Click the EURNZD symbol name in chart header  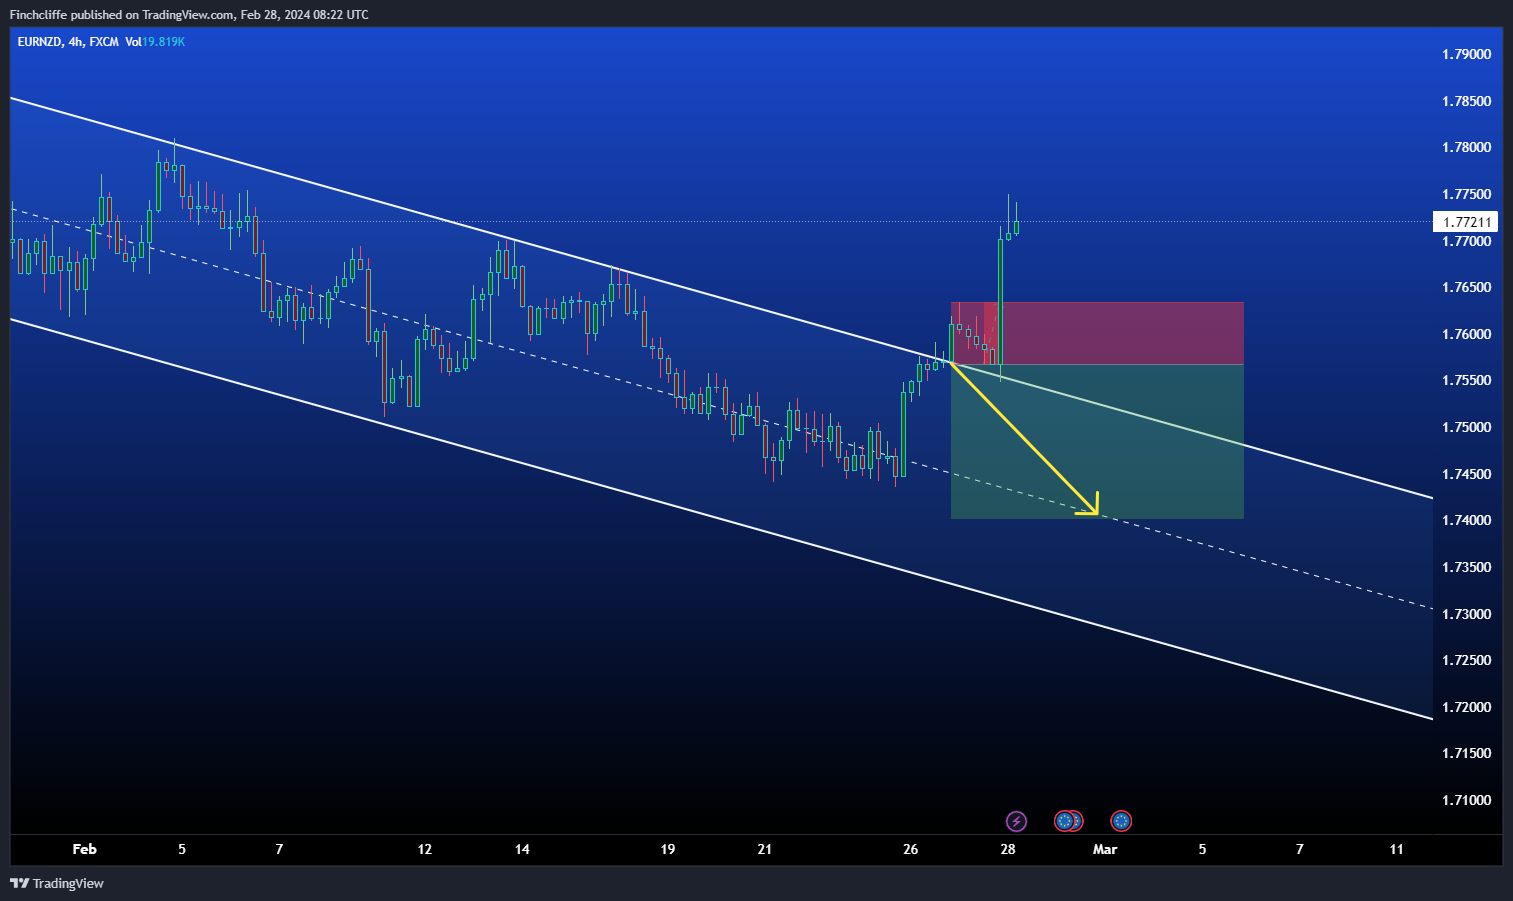[x=40, y=42]
